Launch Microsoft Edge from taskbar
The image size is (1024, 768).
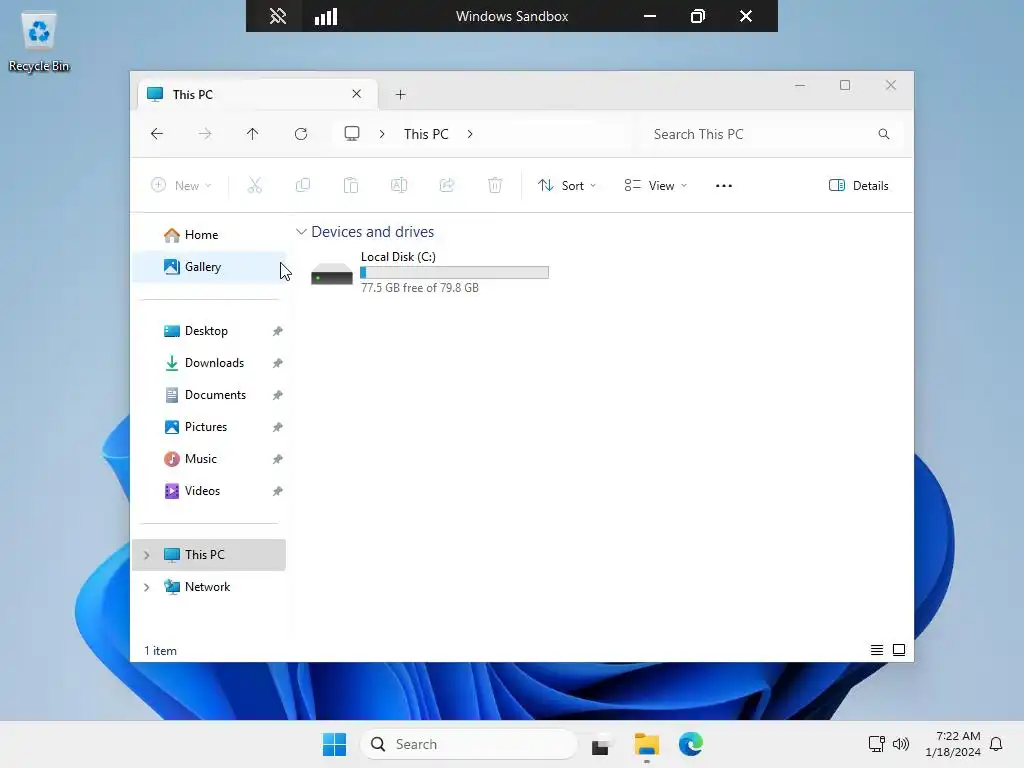(691, 744)
